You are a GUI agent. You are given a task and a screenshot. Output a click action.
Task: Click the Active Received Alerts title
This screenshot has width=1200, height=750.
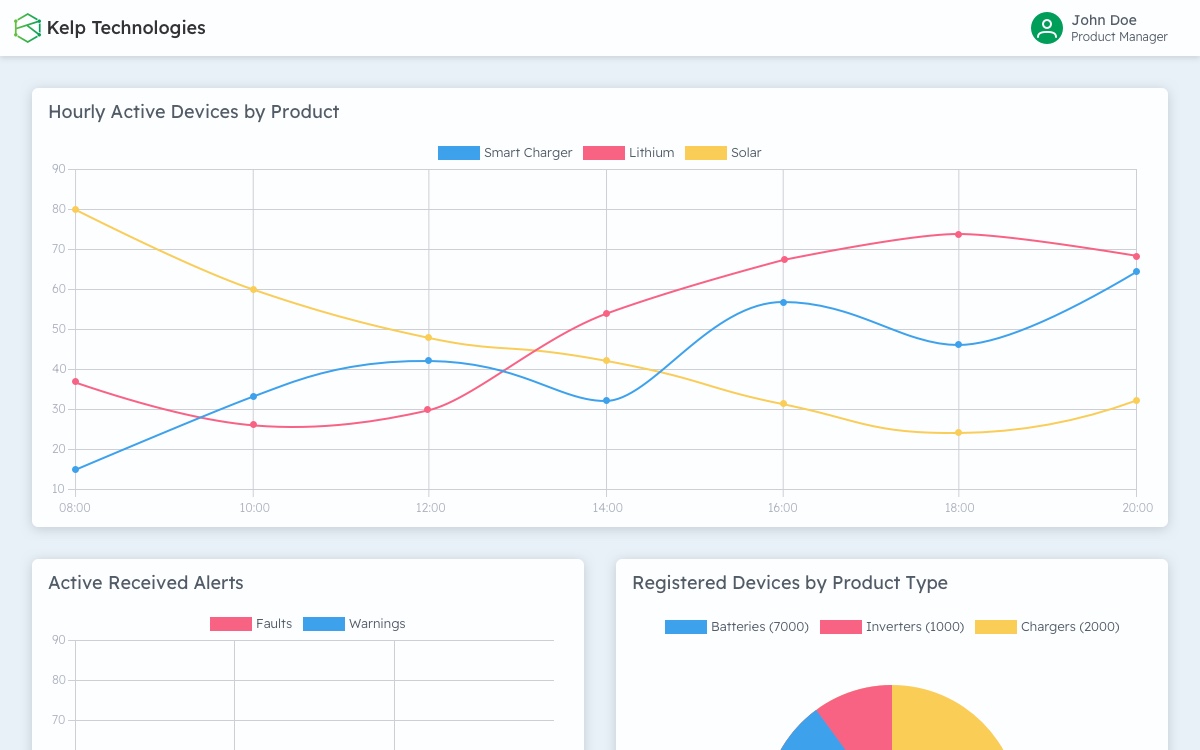pos(146,583)
